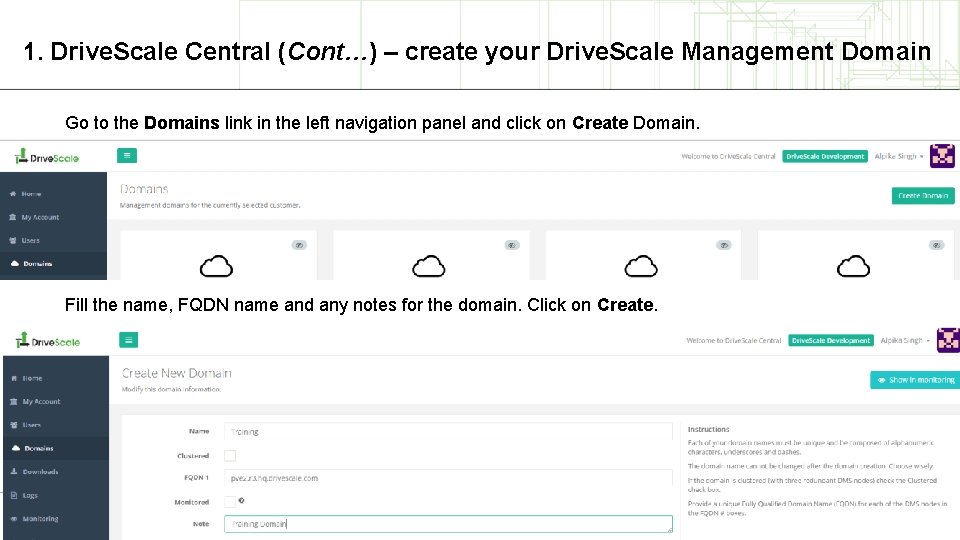Click the Create Domain button
Viewport: 960px width, 540px height.
click(x=923, y=195)
